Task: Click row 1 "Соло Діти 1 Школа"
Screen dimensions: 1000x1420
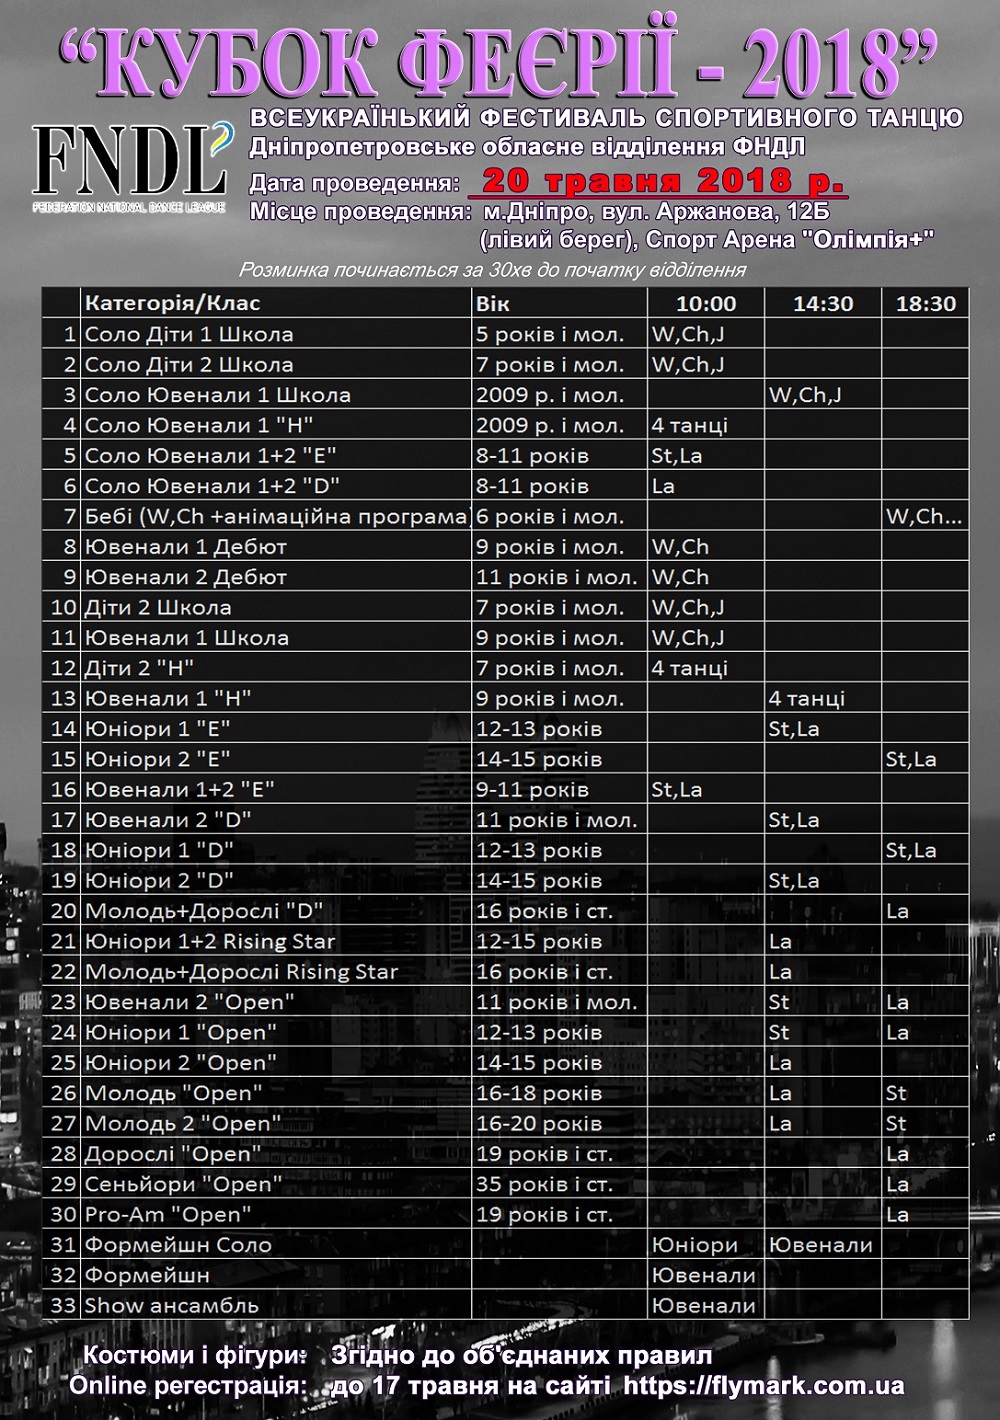Action: click(x=505, y=334)
